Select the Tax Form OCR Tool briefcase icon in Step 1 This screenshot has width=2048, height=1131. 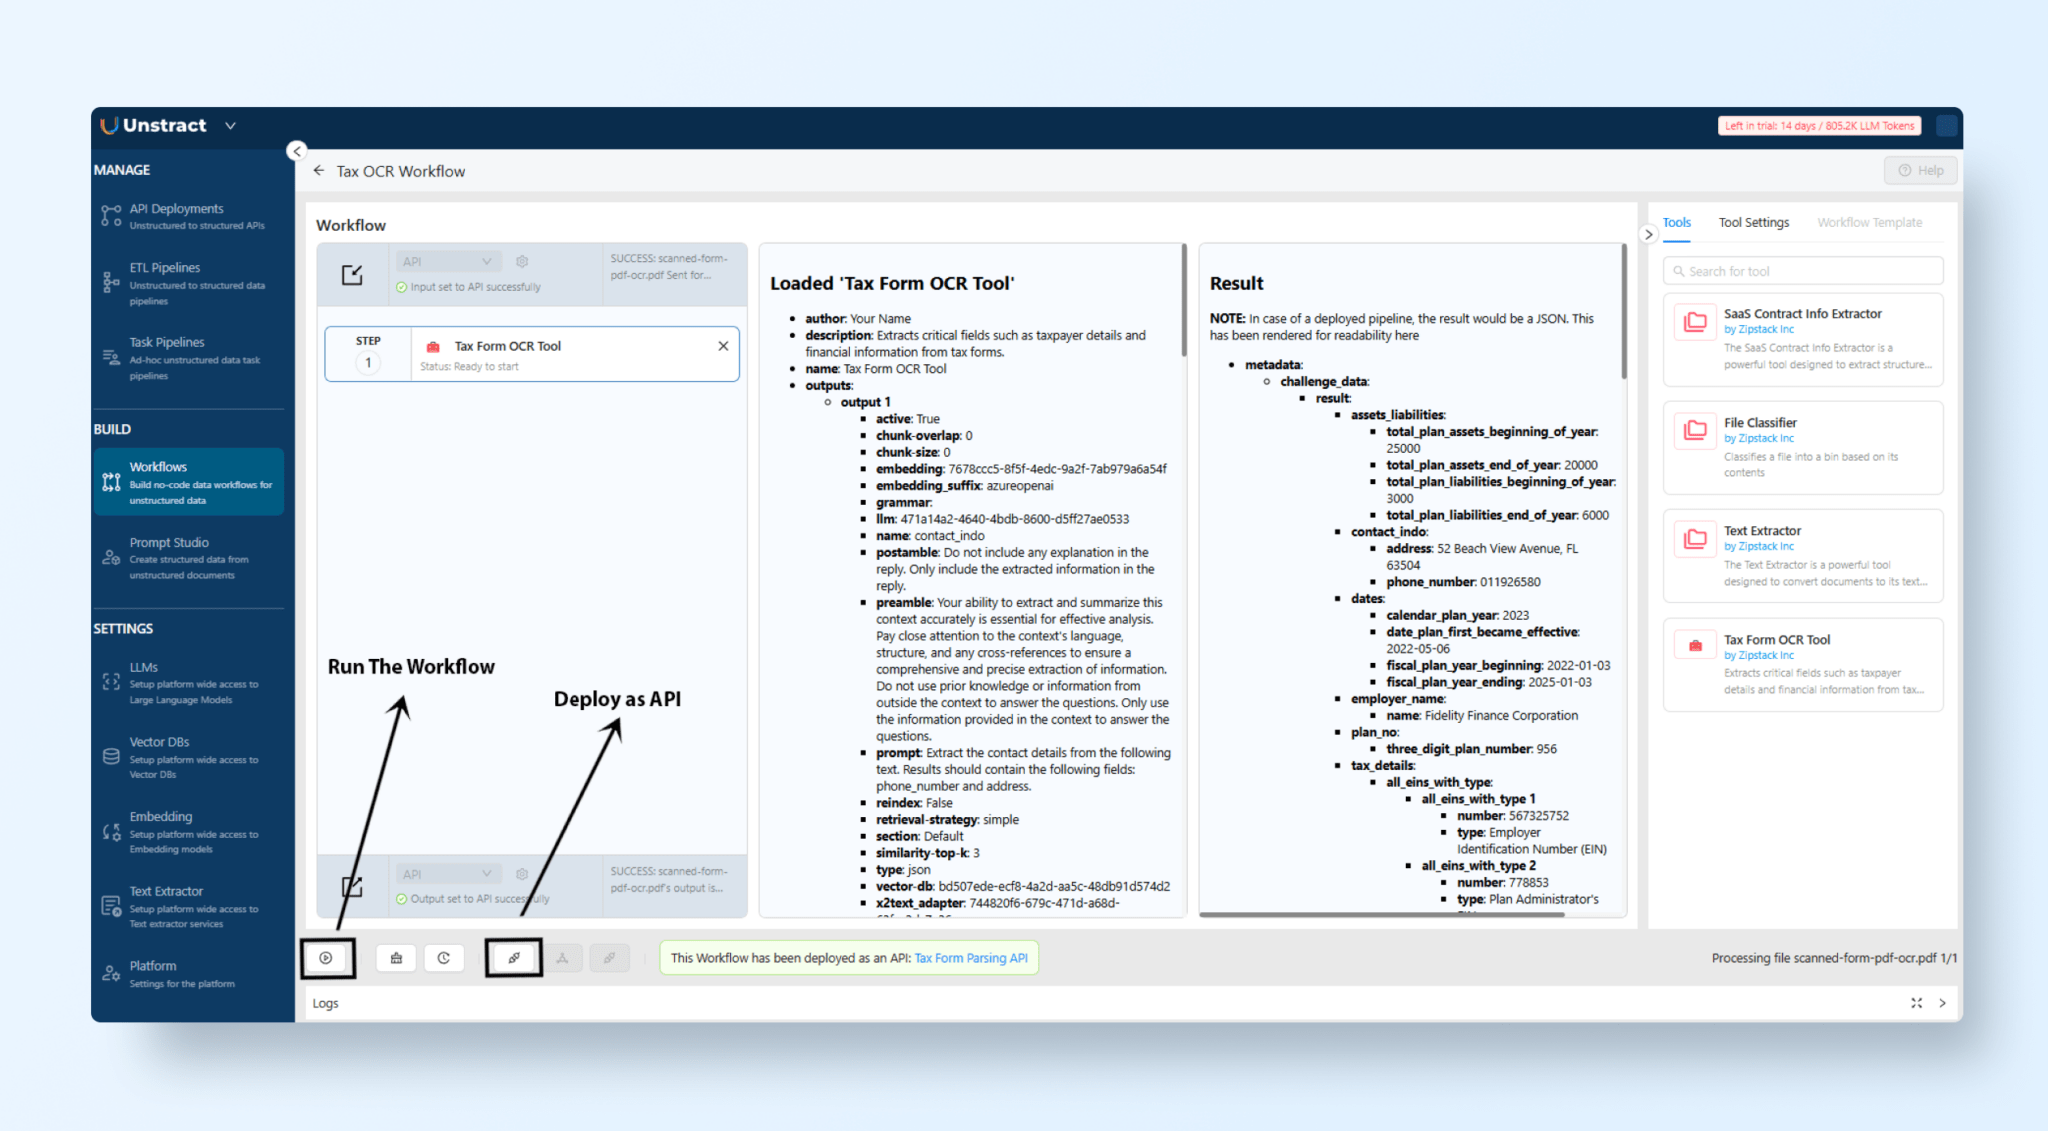click(x=433, y=346)
